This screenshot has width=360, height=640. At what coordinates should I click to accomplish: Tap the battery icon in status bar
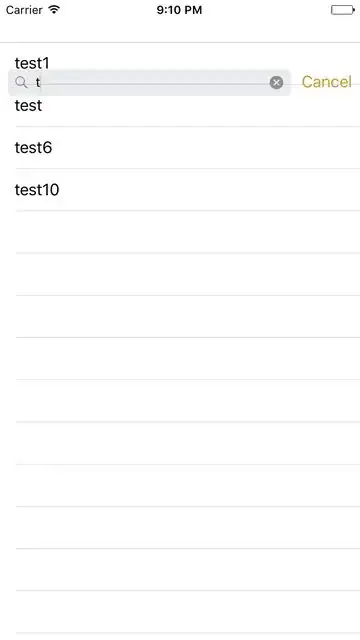[343, 10]
